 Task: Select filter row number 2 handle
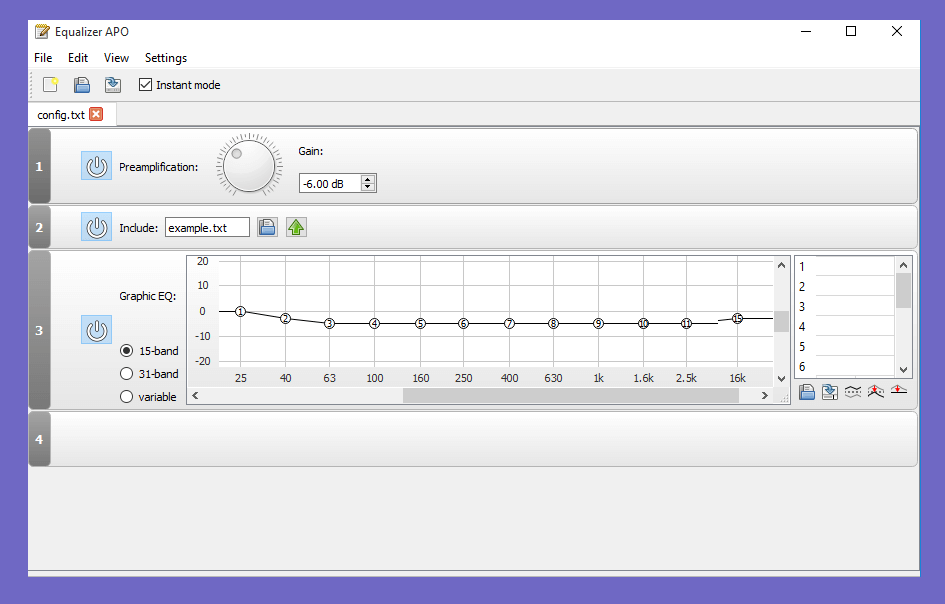point(39,227)
